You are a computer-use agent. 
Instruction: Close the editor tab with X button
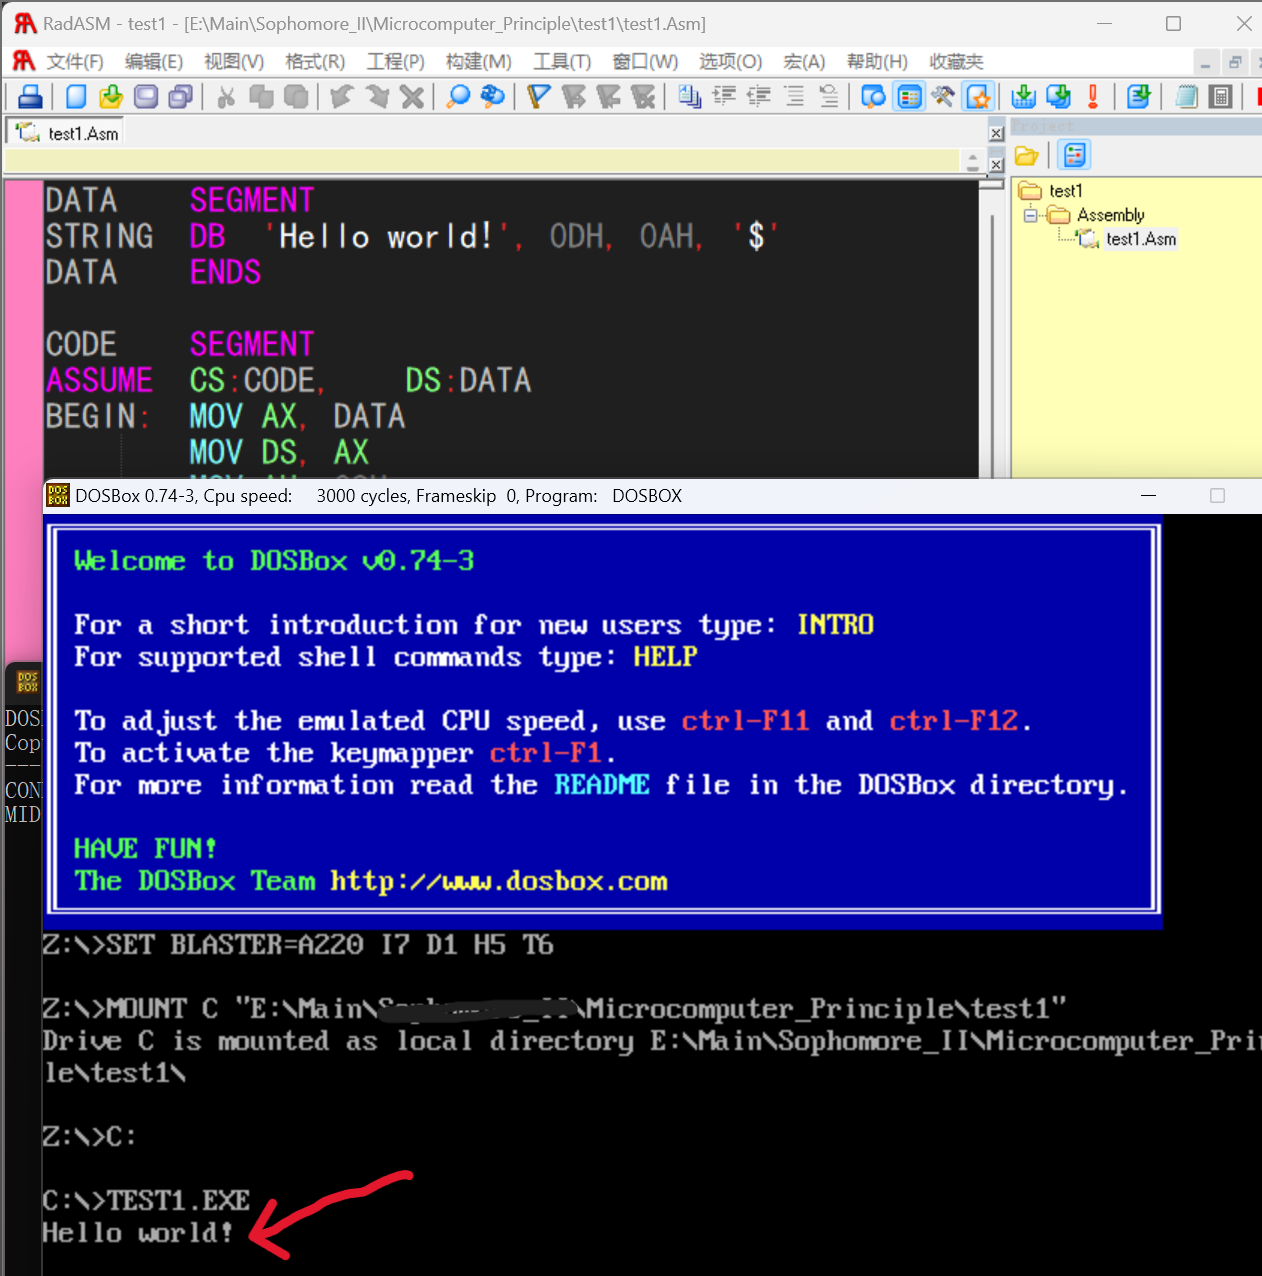pos(996,133)
